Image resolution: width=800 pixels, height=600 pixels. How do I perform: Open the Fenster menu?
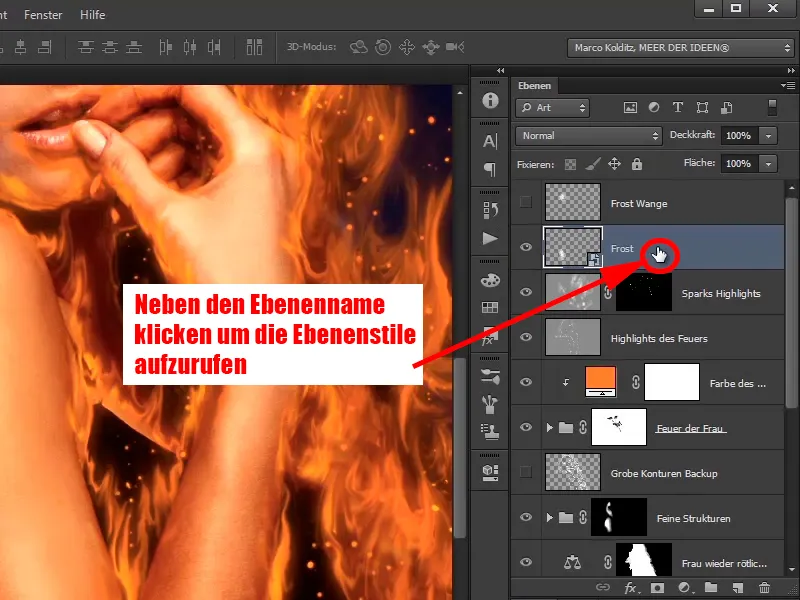[x=43, y=15]
